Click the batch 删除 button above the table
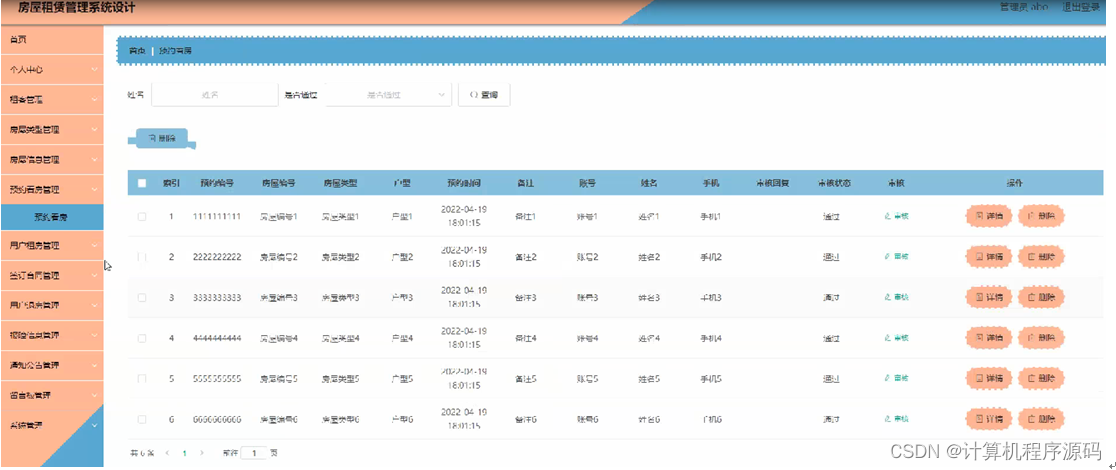 tap(162, 138)
